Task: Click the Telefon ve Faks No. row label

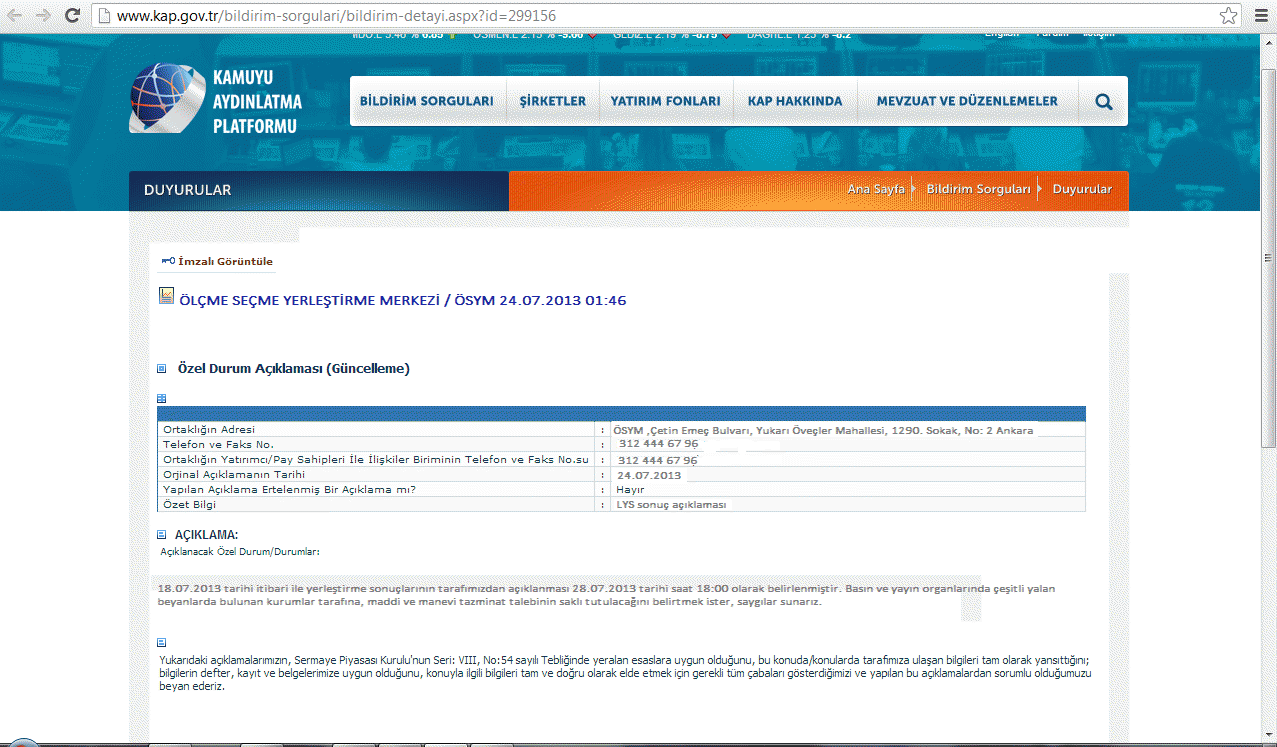Action: 218,445
